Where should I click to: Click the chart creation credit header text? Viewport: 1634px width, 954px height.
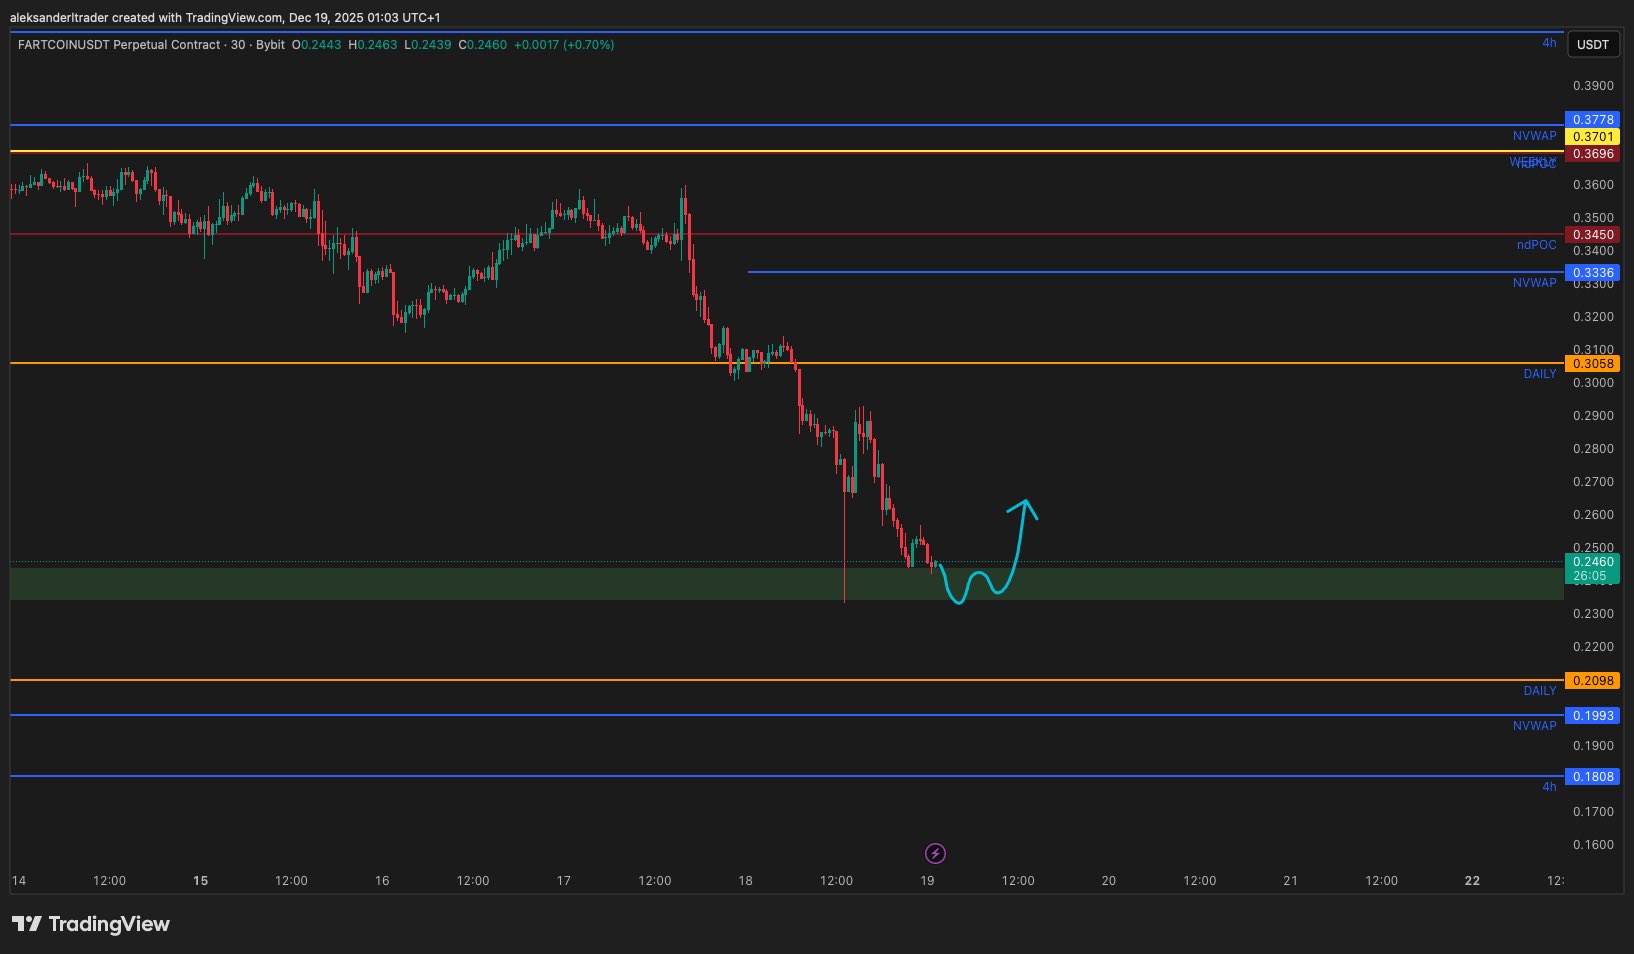pos(225,18)
